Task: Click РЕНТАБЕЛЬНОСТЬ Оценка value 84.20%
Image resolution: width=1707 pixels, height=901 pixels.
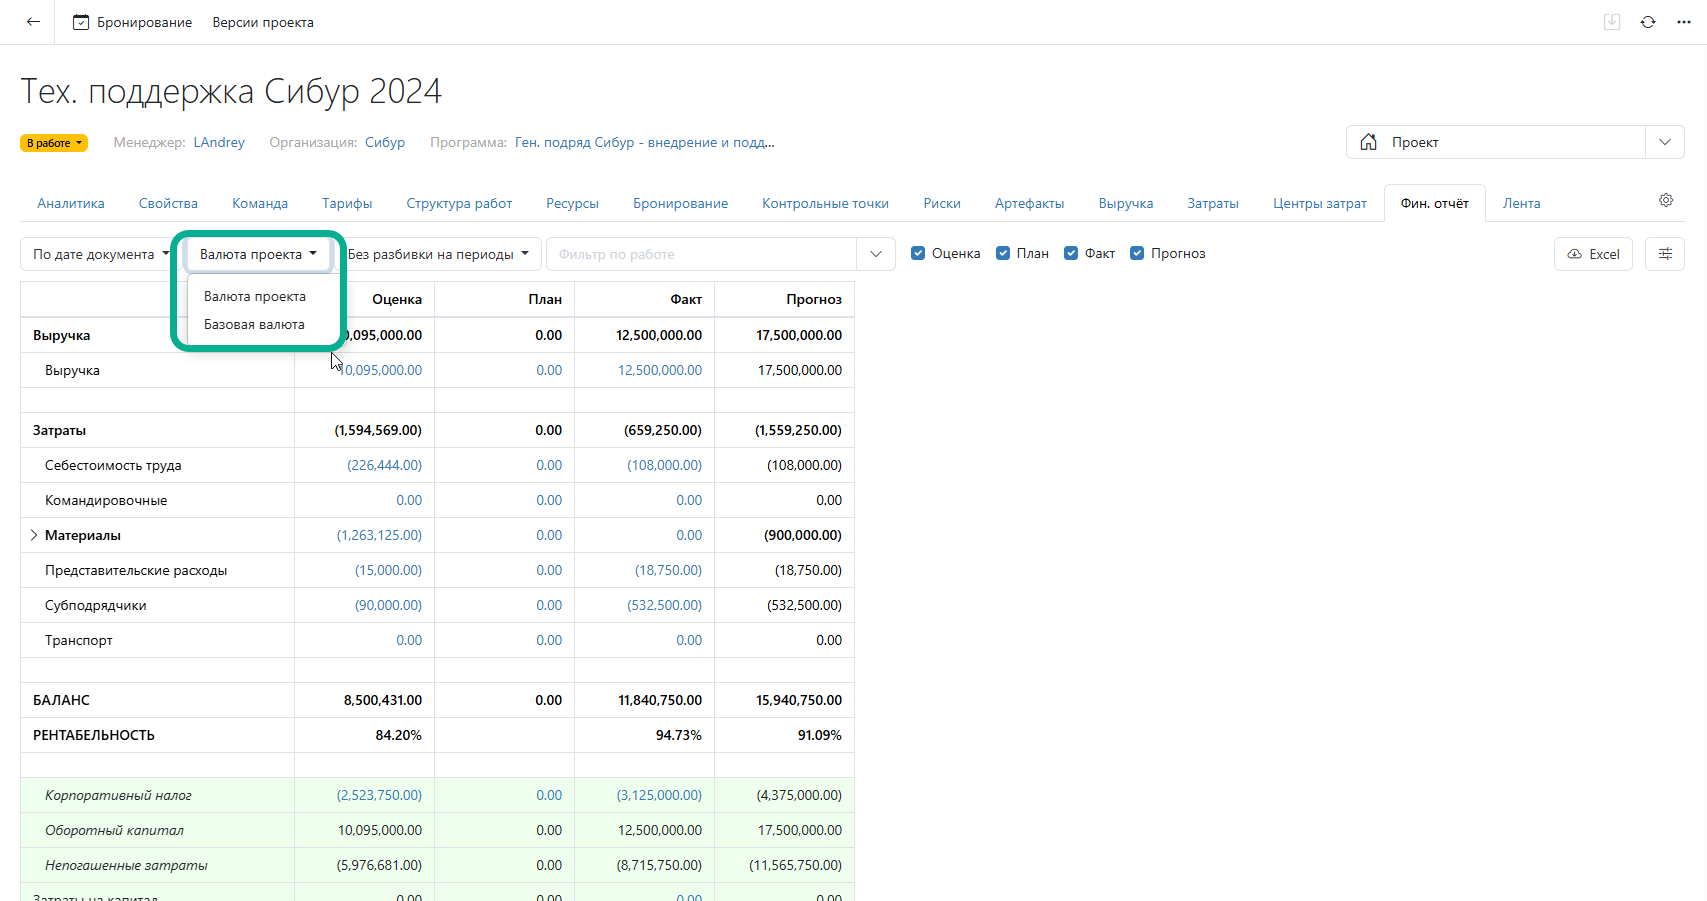Action: pos(398,735)
